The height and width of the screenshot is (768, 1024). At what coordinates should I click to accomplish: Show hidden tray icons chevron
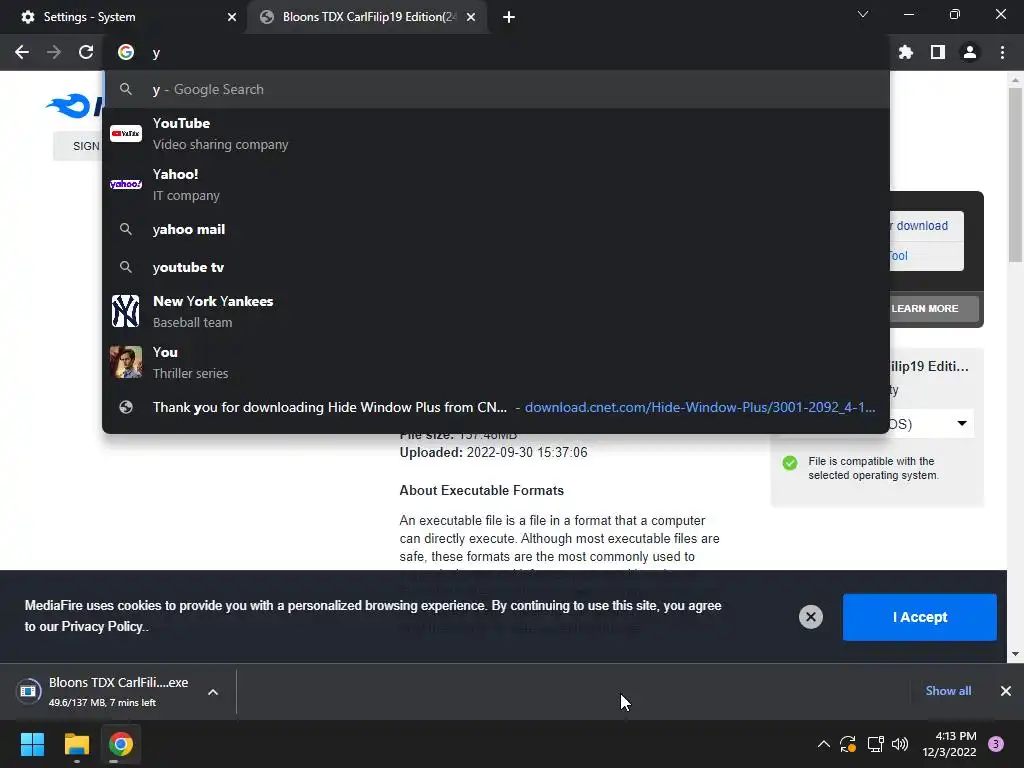tap(824, 744)
